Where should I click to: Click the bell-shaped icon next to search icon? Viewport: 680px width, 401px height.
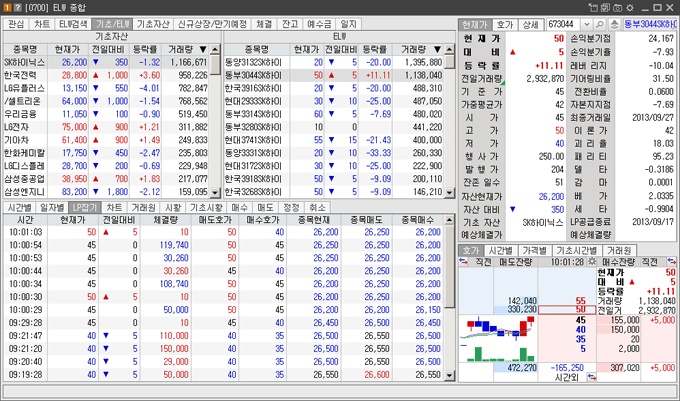tap(614, 24)
